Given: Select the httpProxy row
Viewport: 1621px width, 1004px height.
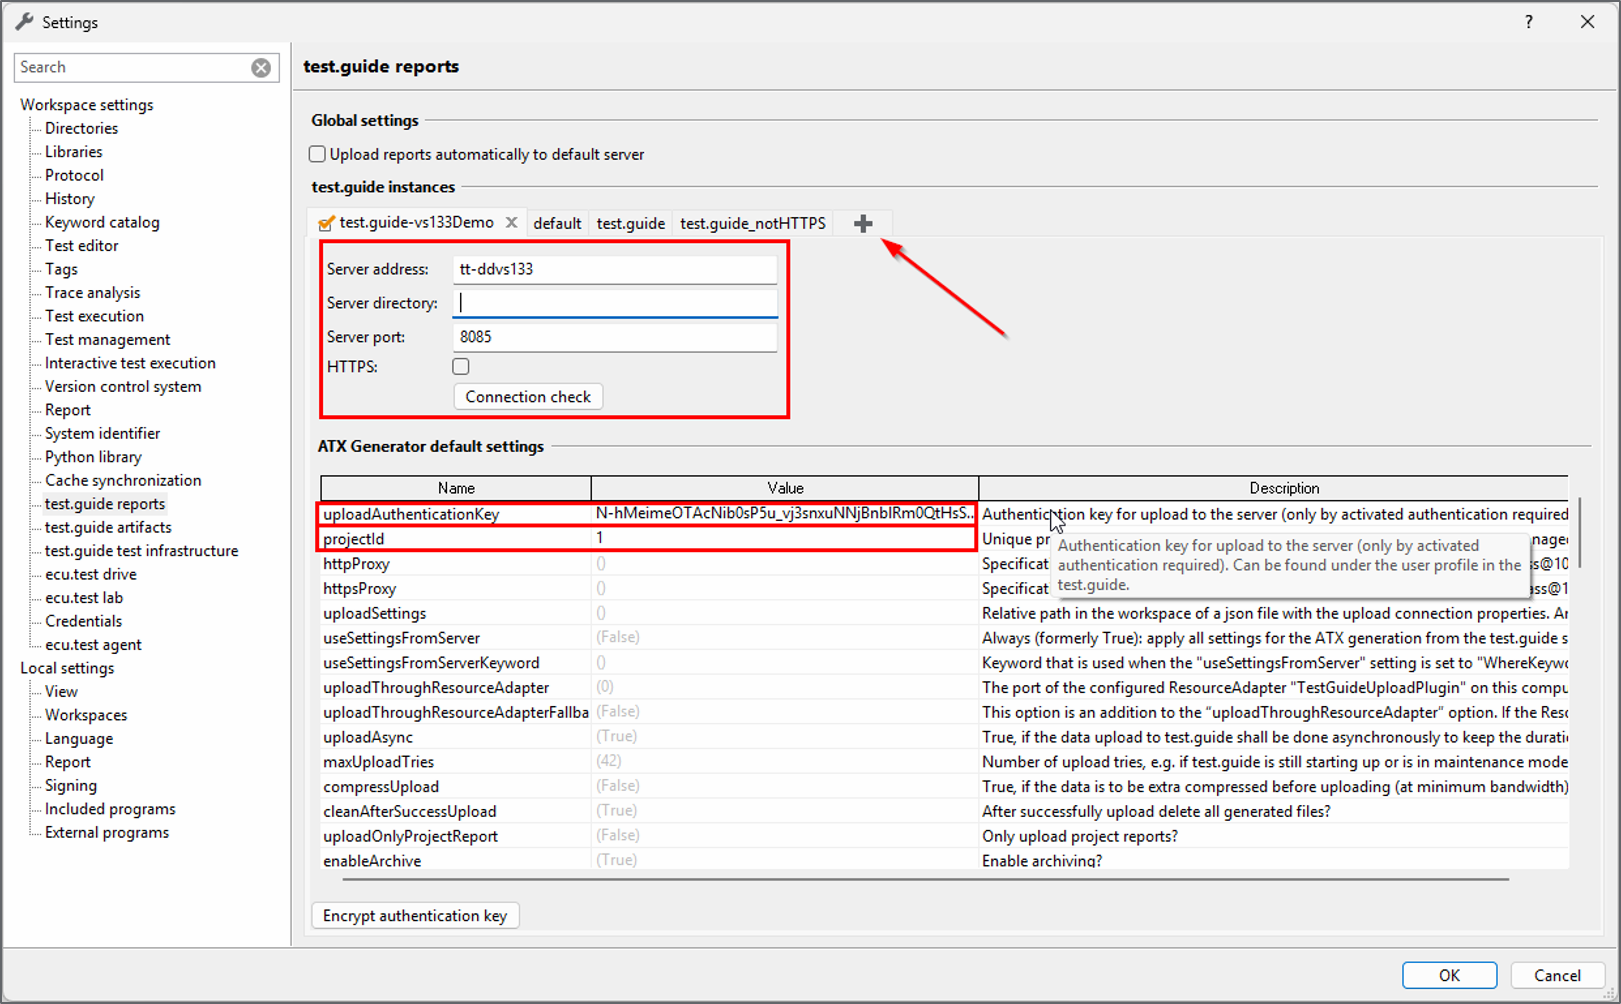Looking at the screenshot, I should coord(944,563).
